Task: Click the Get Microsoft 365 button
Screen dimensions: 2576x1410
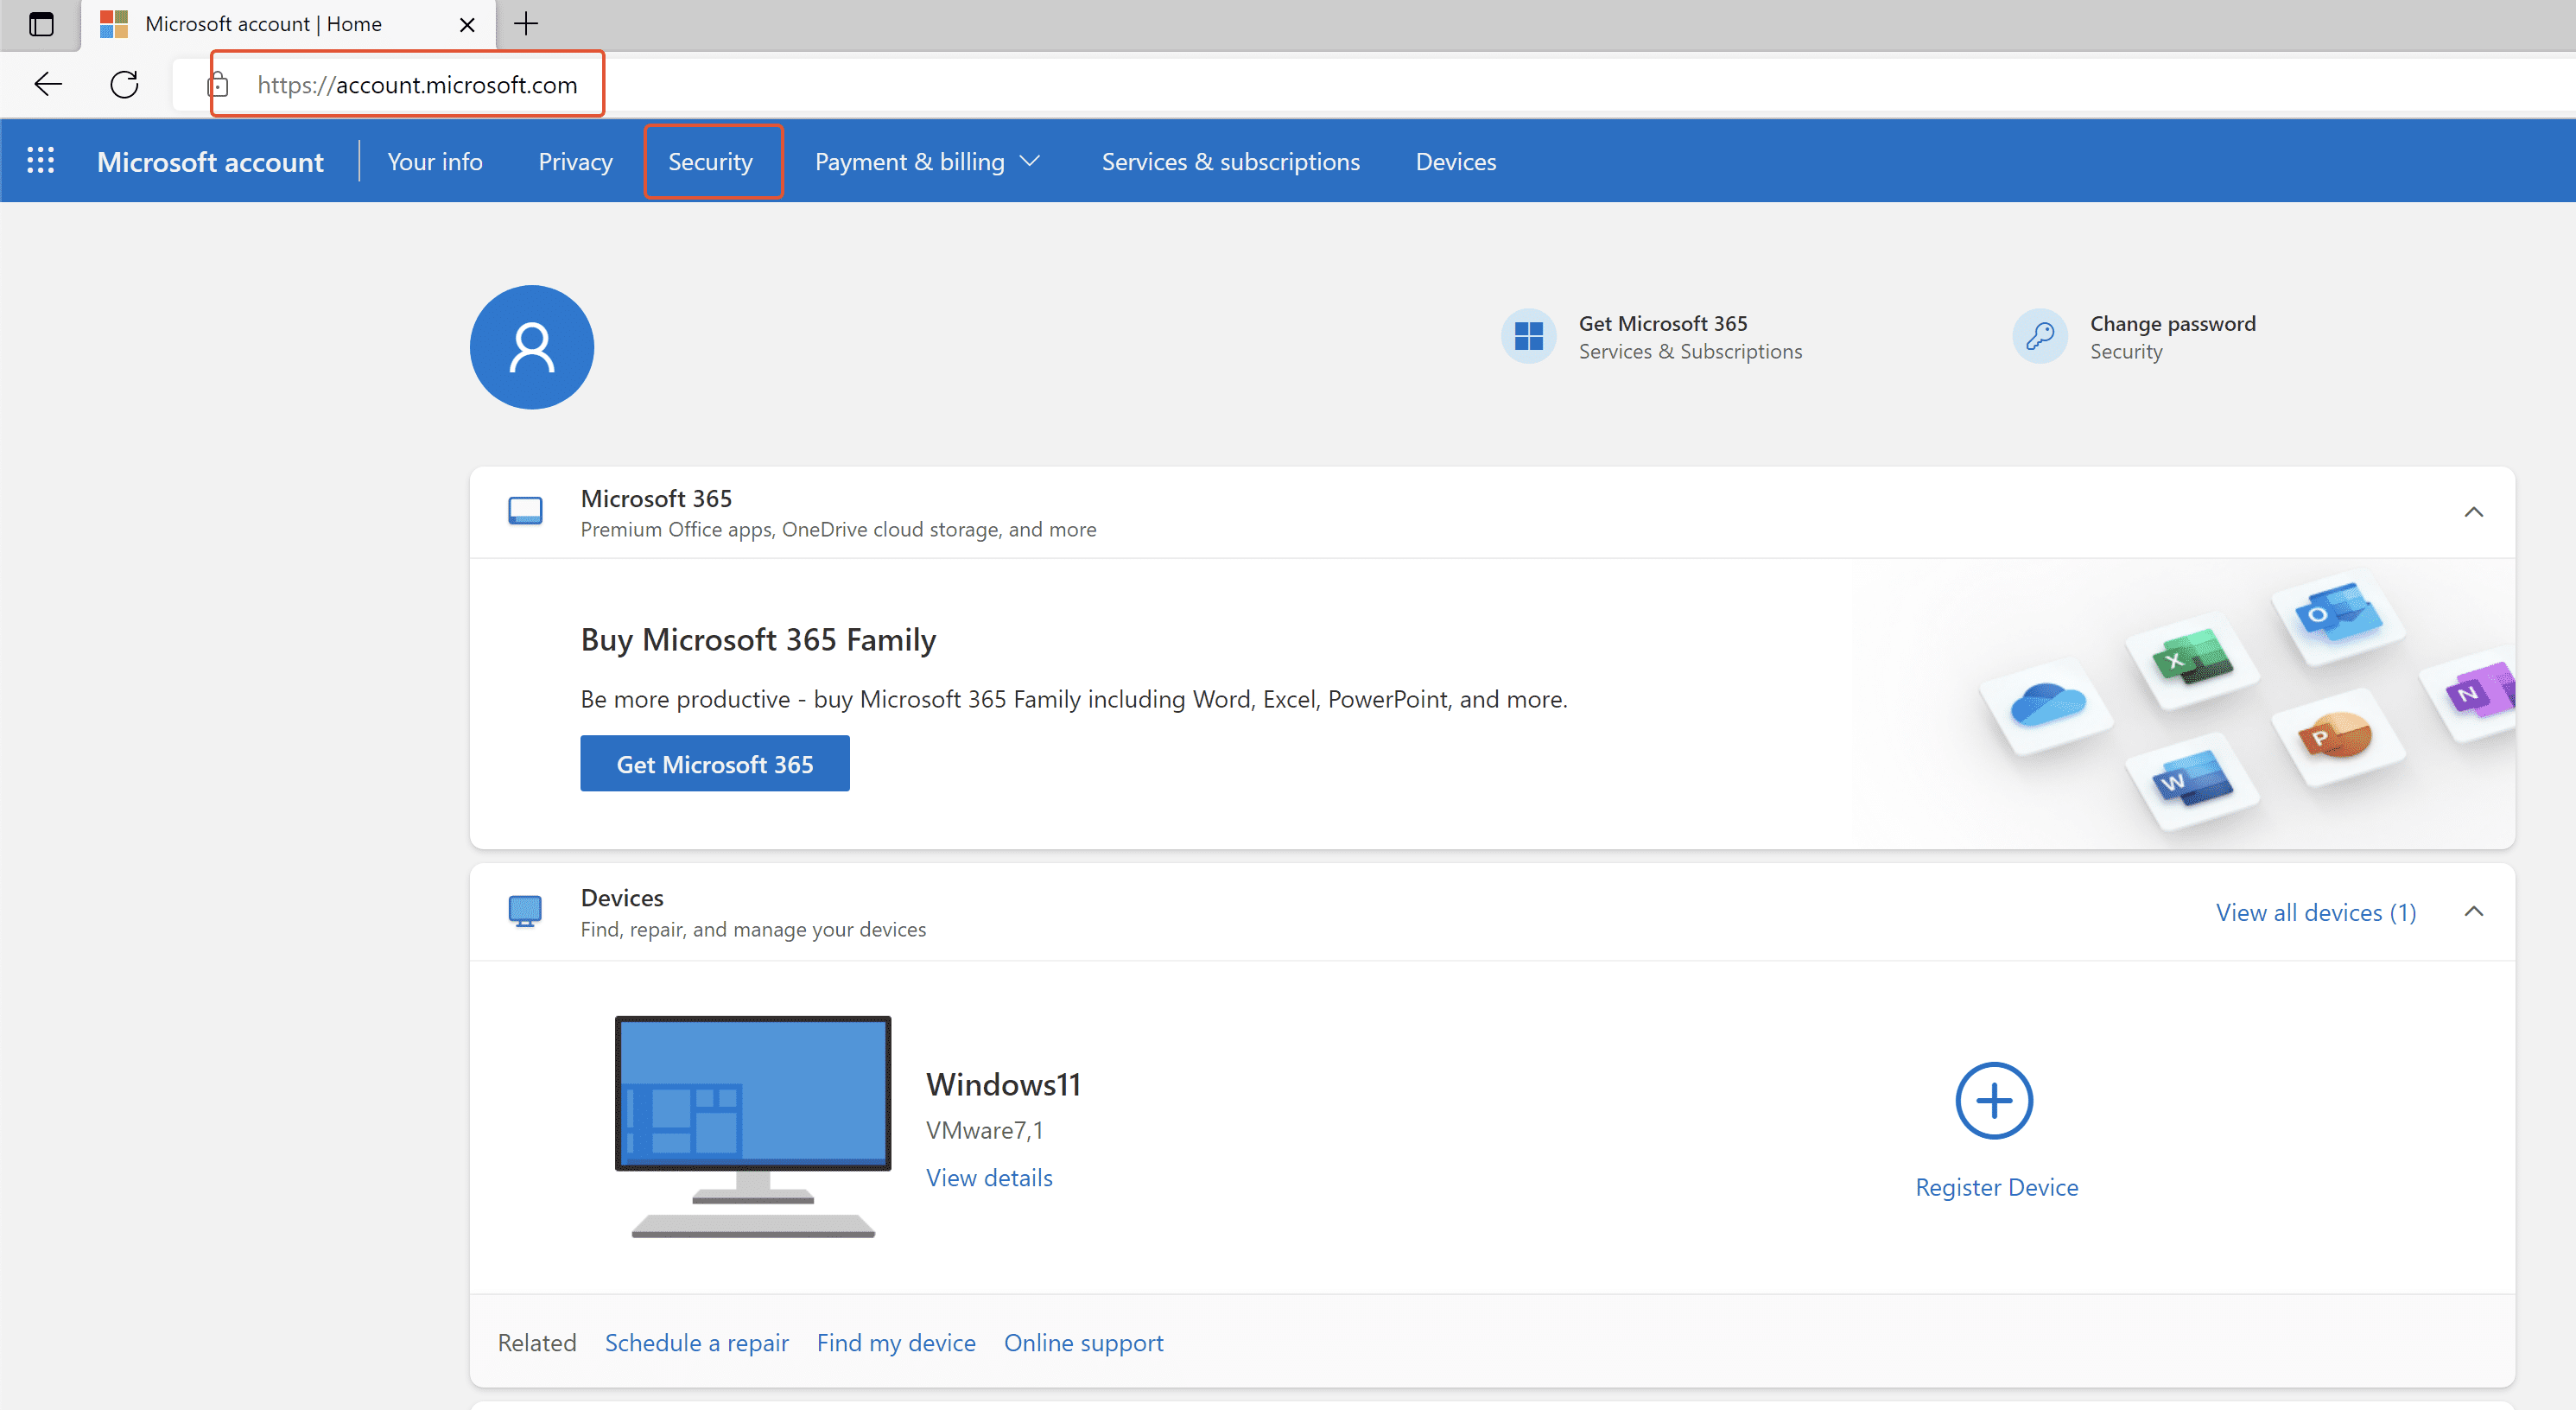Action: (x=715, y=764)
